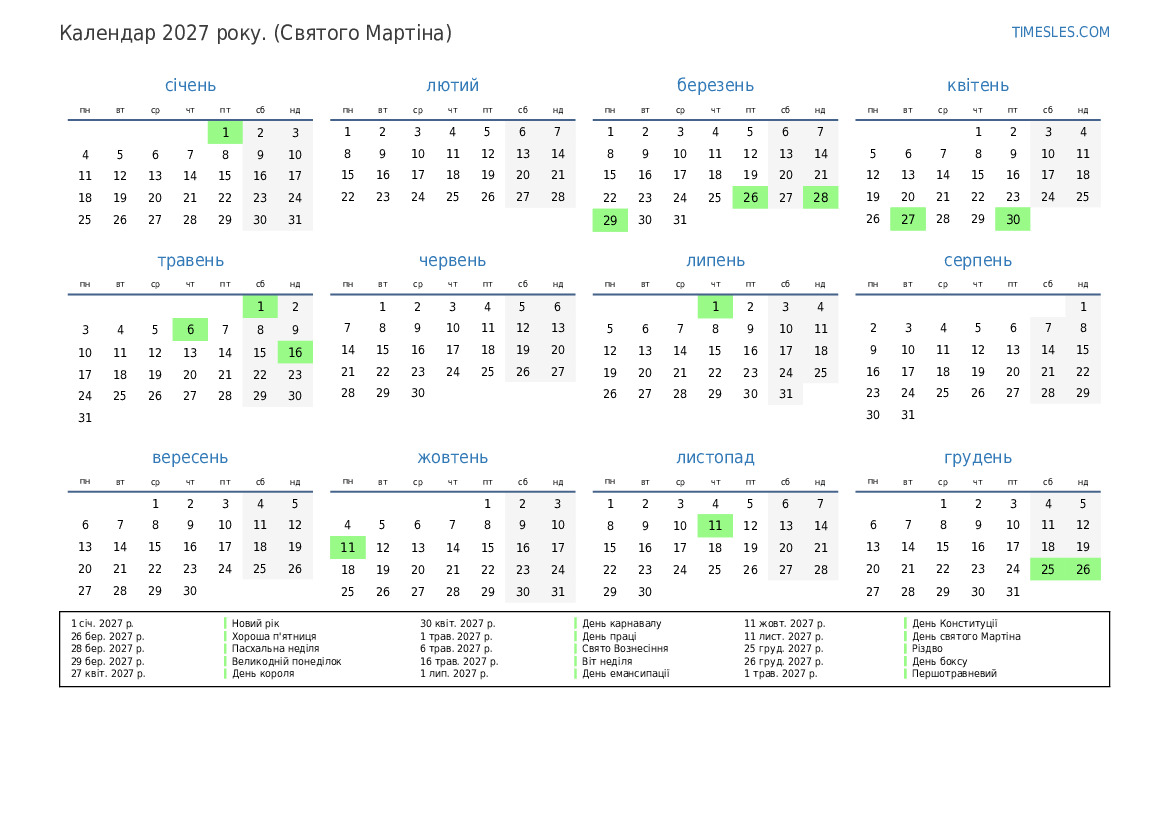Screen dimensions: 1169x827
Task: Click highlighted 16 in травень
Action: [x=295, y=352]
